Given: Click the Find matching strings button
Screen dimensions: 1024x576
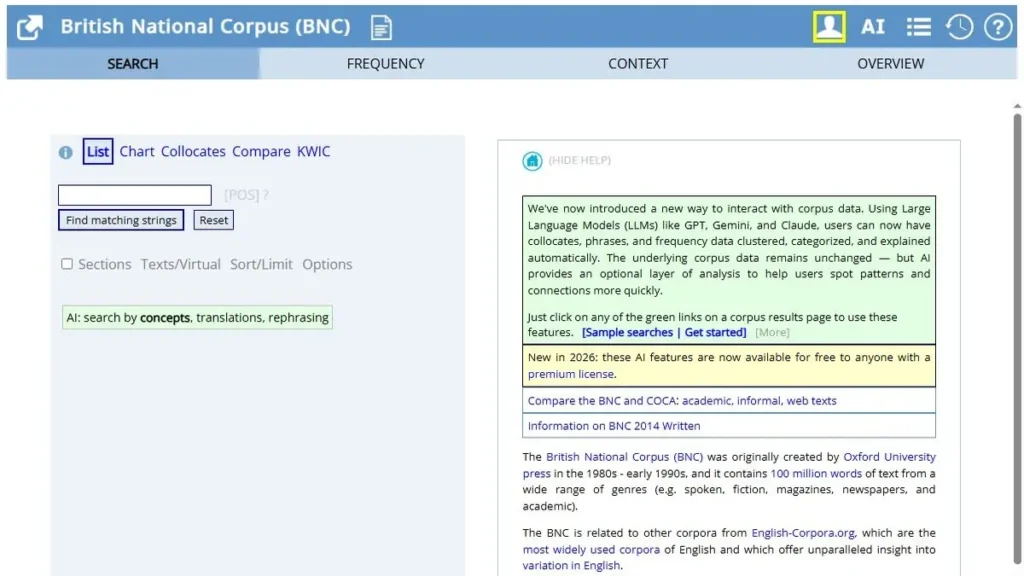Looking at the screenshot, I should point(120,220).
